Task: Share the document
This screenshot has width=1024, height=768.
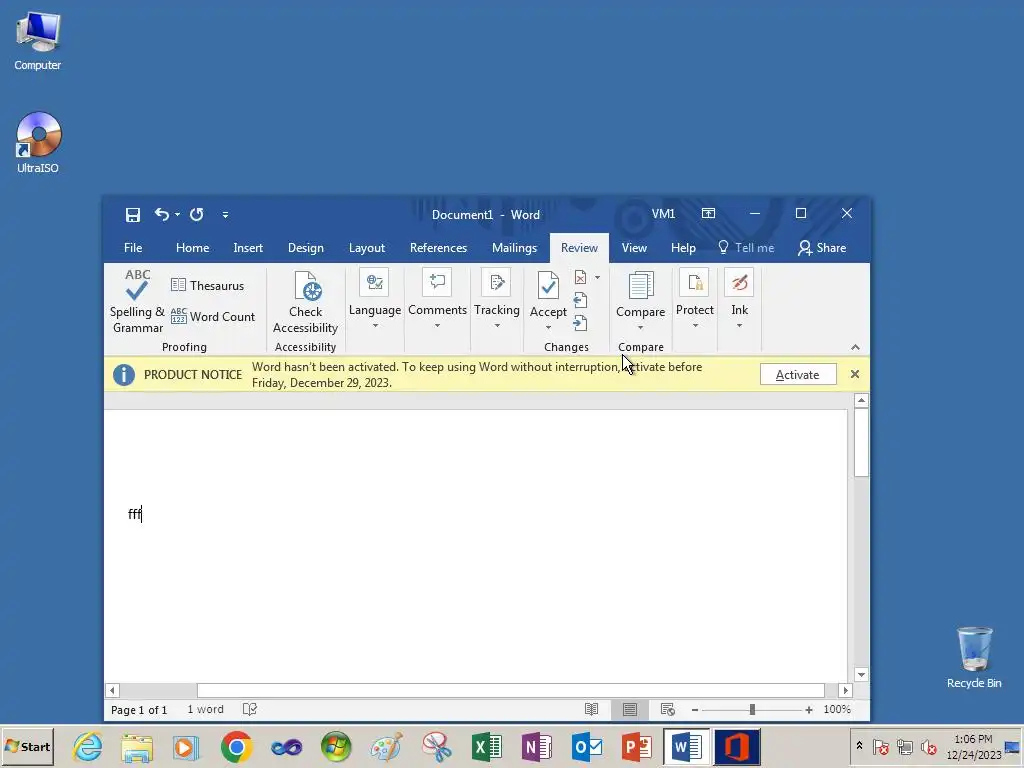Action: click(x=822, y=248)
